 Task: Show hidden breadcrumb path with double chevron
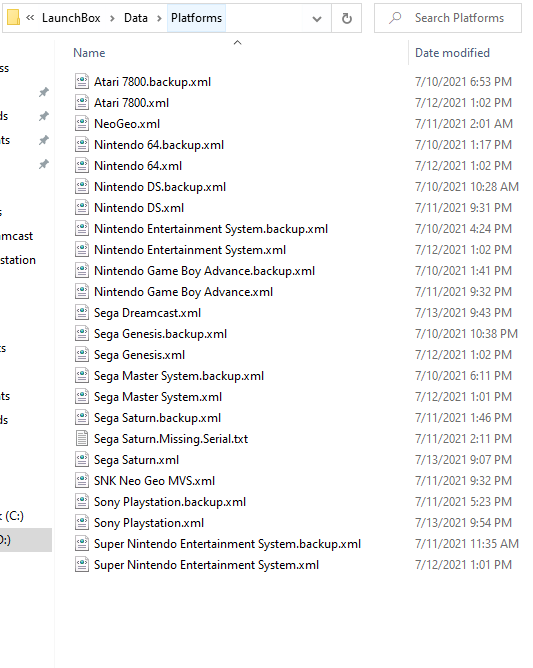coord(30,17)
